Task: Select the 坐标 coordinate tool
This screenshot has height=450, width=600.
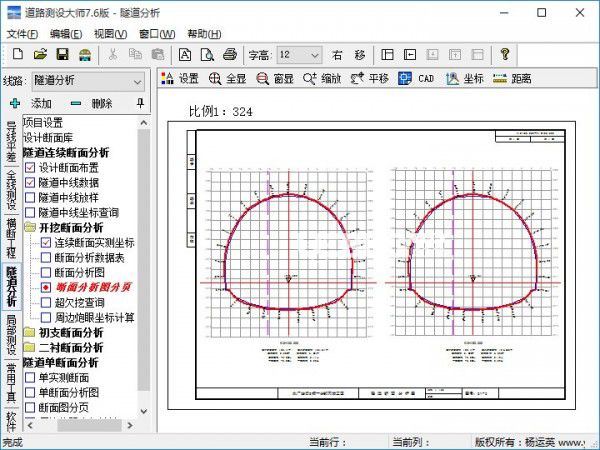Action: click(x=465, y=78)
